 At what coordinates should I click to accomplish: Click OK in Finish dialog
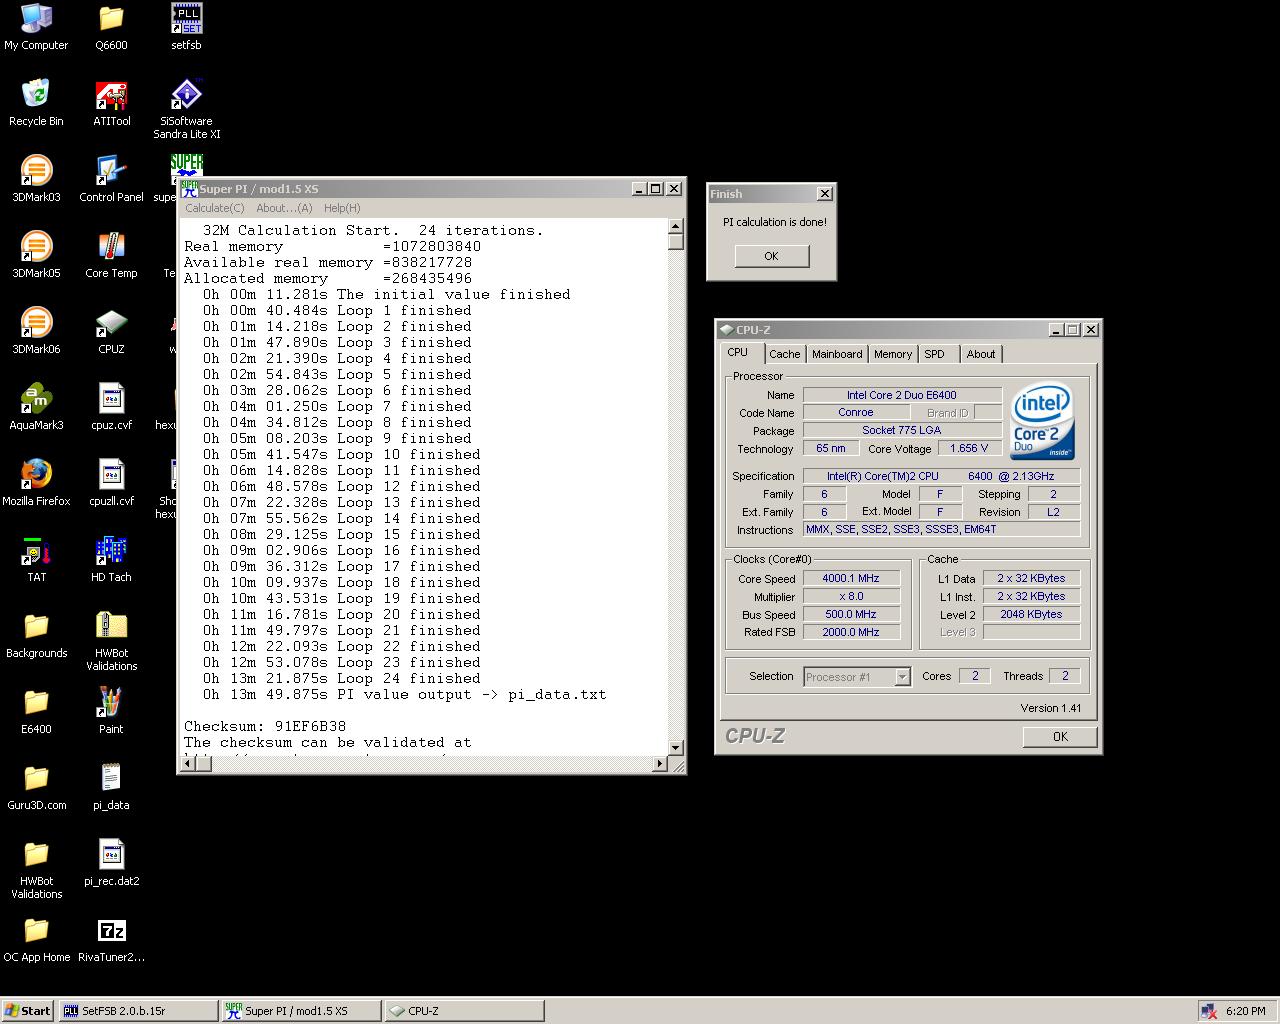tap(771, 256)
